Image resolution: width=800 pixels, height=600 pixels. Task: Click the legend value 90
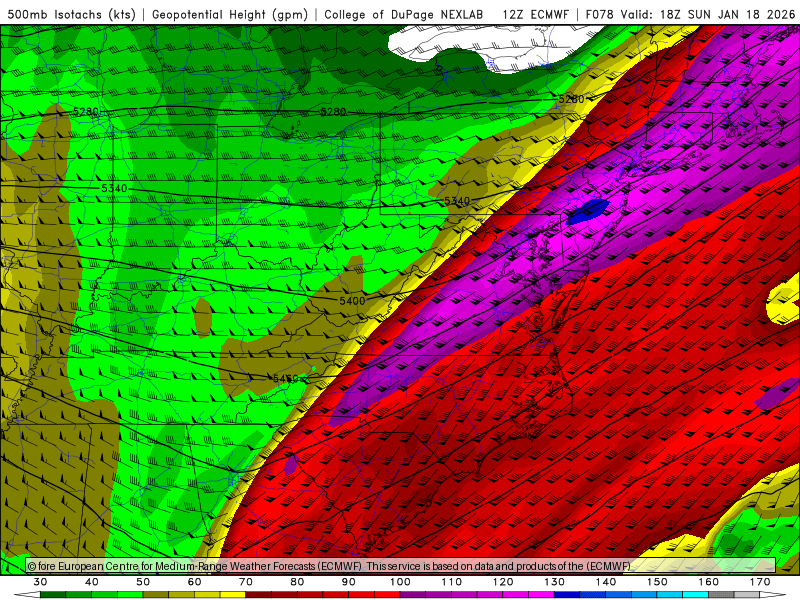(x=349, y=582)
